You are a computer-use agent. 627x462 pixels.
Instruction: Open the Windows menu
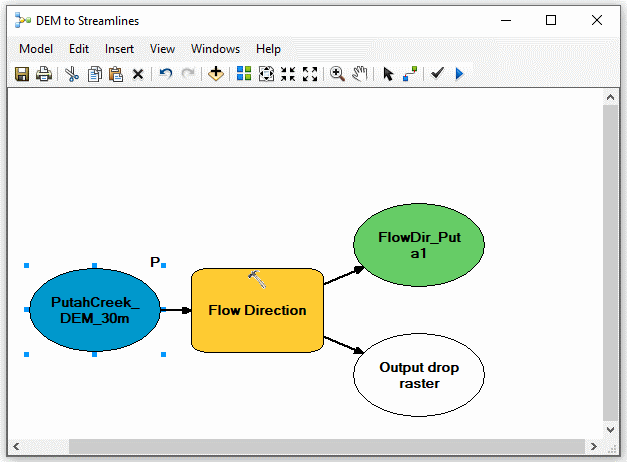pyautogui.click(x=216, y=49)
